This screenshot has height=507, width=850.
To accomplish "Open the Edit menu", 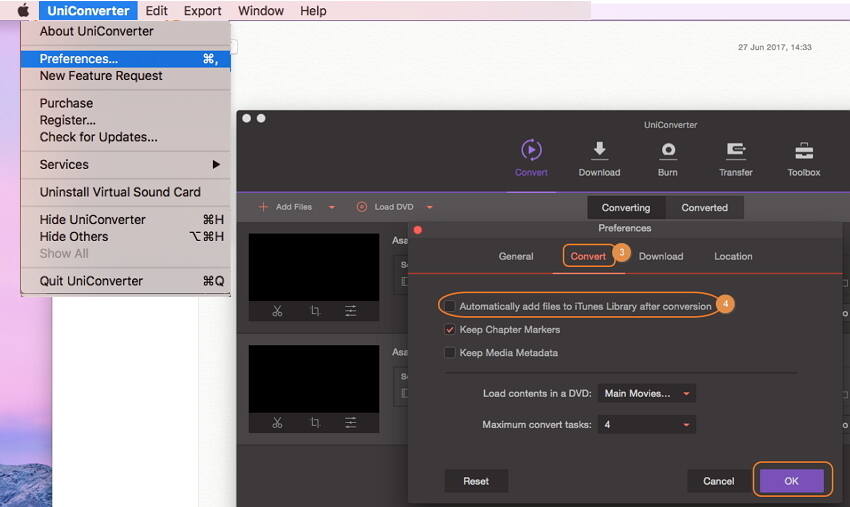I will 156,10.
